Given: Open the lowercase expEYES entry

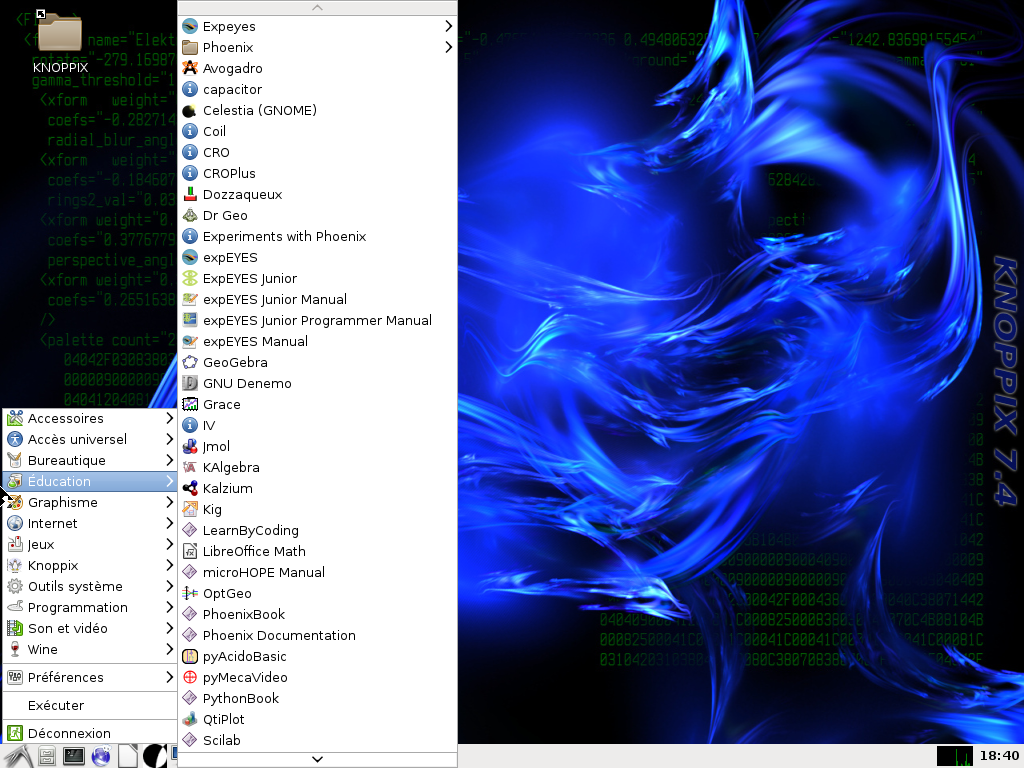Looking at the screenshot, I should click(x=317, y=257).
